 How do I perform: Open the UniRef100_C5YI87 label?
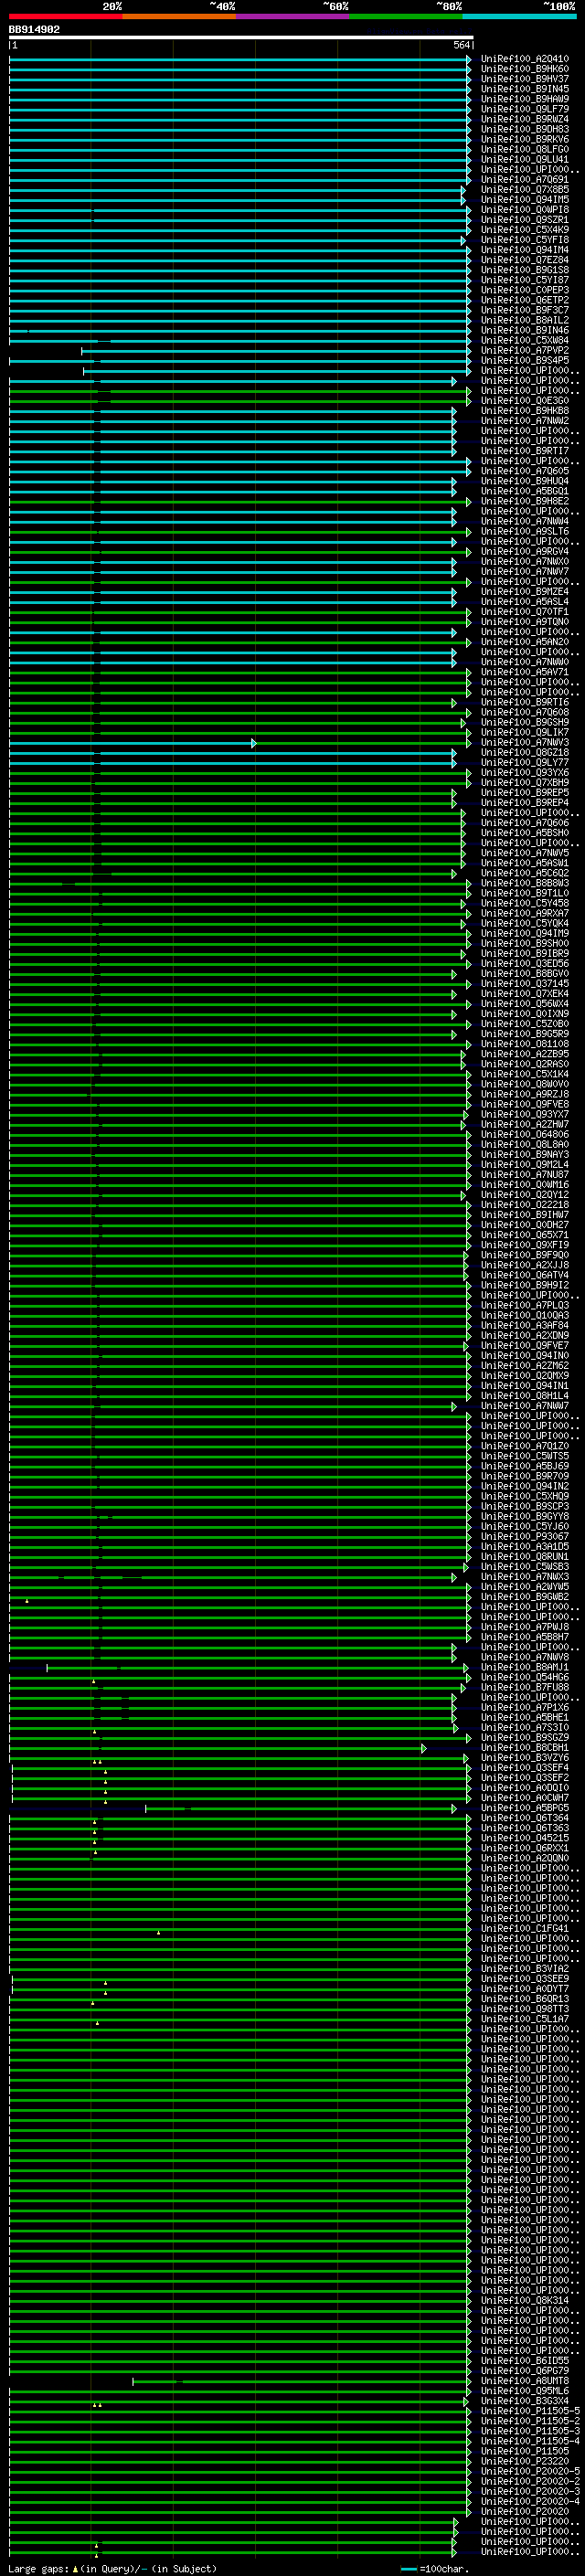coord(525,280)
